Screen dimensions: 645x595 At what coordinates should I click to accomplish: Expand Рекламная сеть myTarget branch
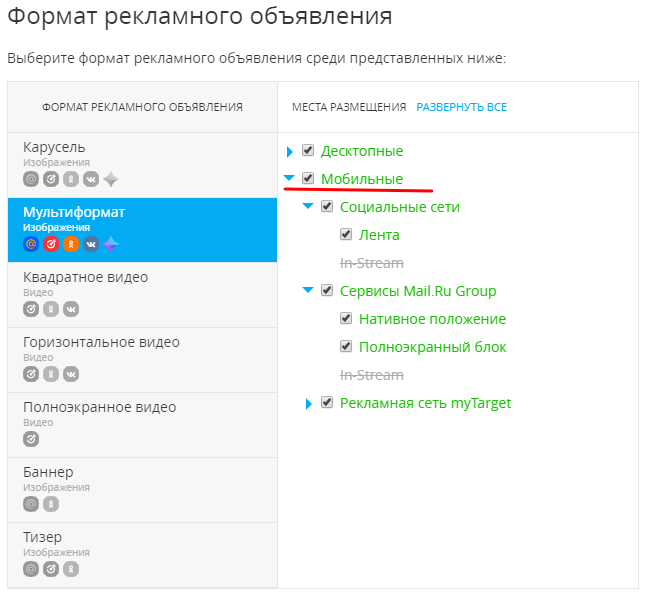tap(309, 404)
